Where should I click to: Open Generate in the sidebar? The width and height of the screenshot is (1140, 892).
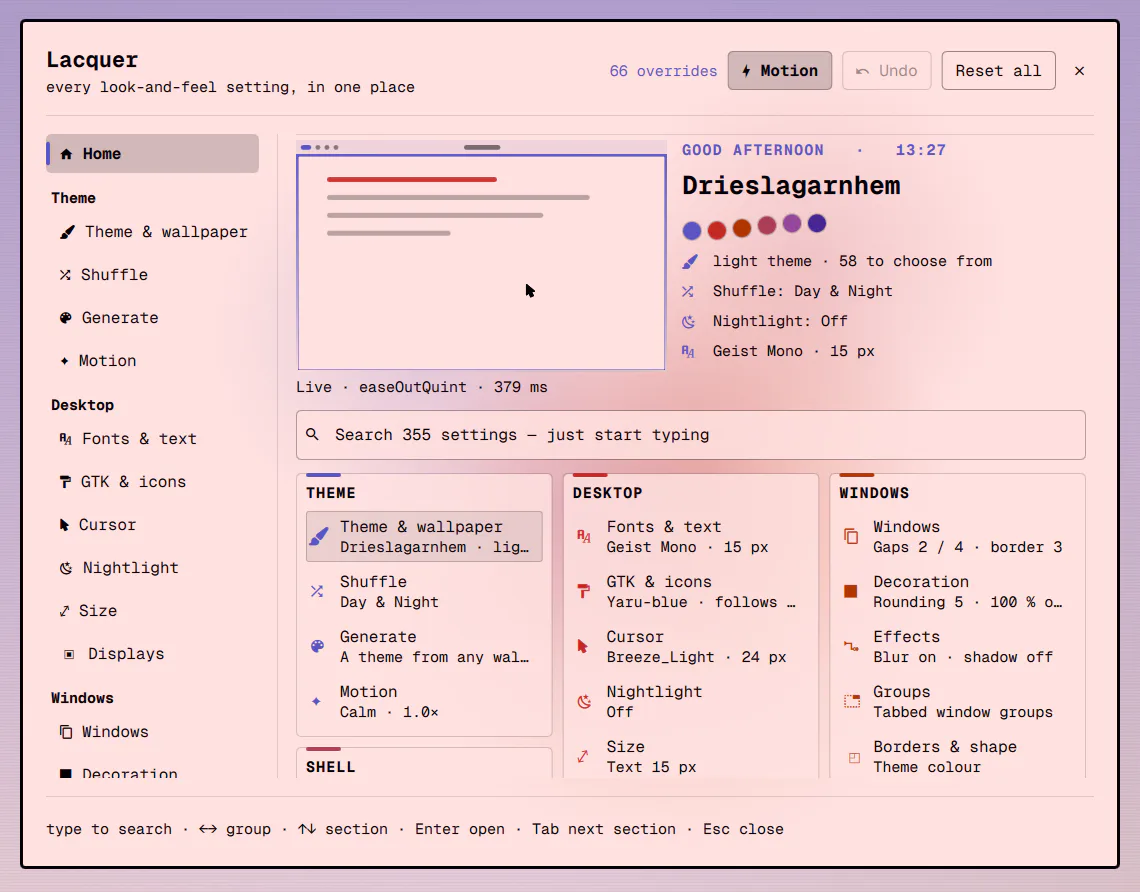tap(153, 318)
